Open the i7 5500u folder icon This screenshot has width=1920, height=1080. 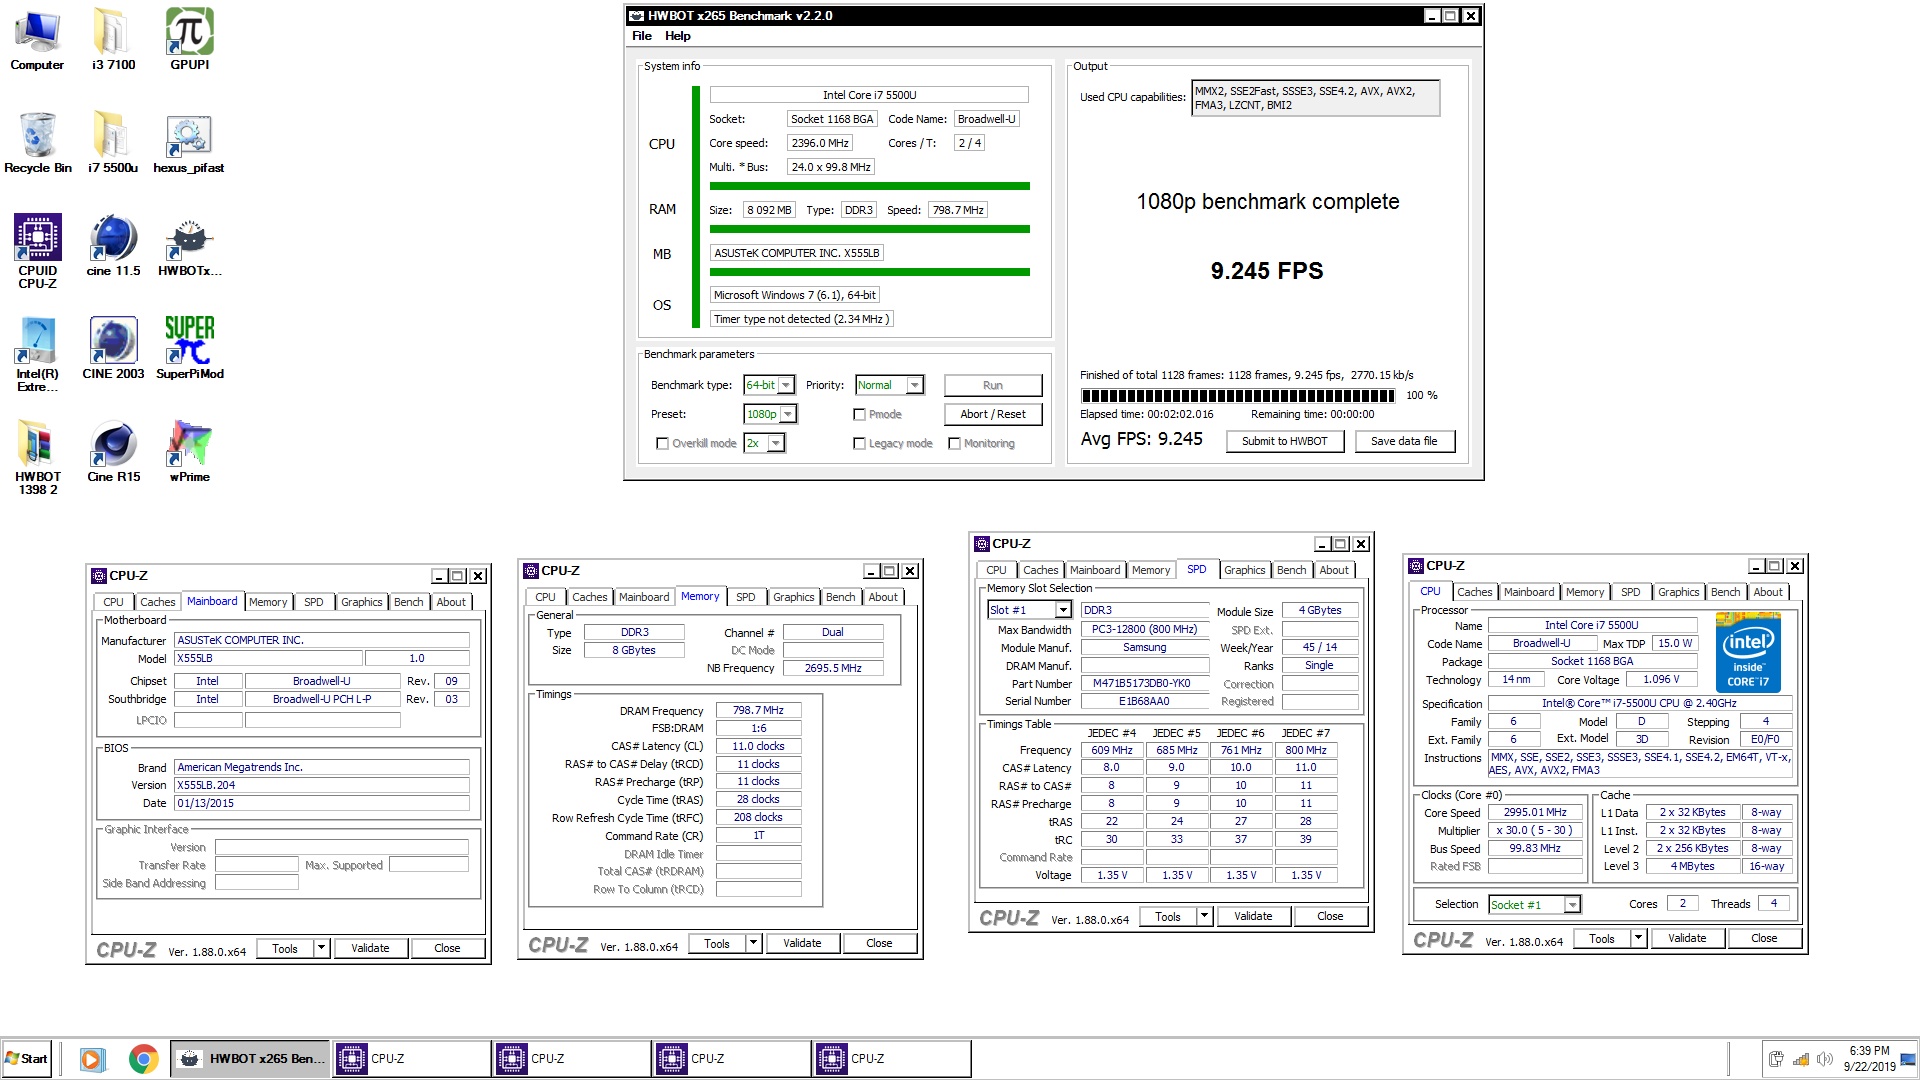(113, 143)
